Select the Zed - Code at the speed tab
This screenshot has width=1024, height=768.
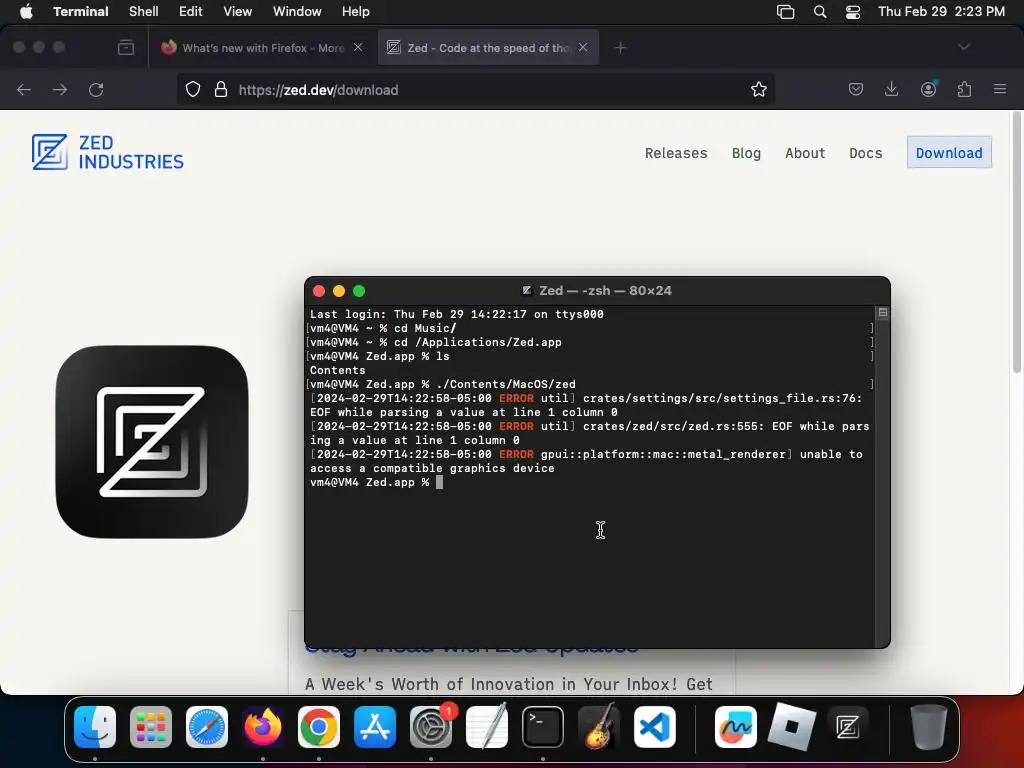488,48
